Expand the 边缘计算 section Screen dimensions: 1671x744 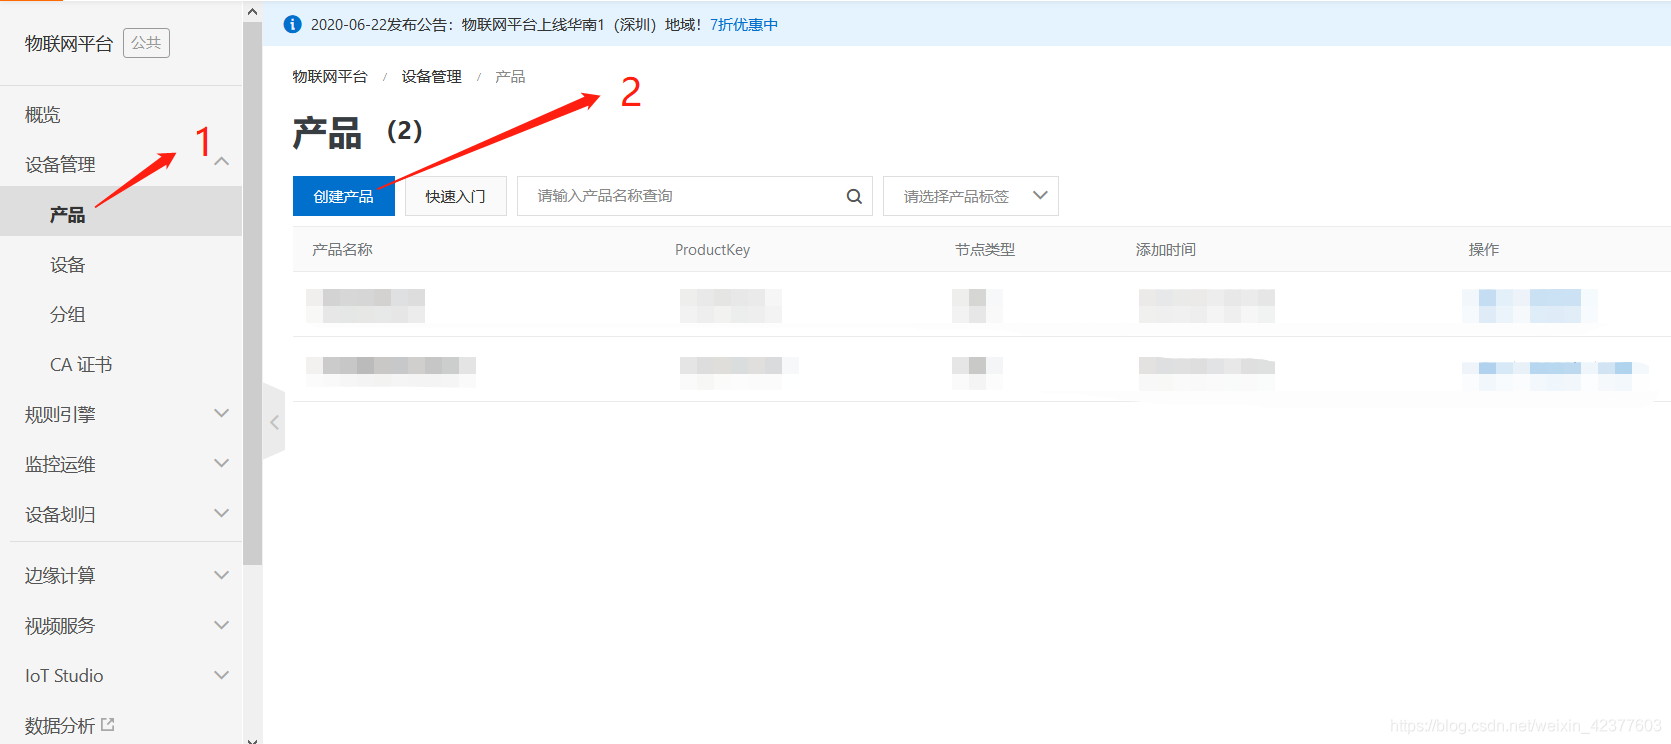(x=222, y=575)
